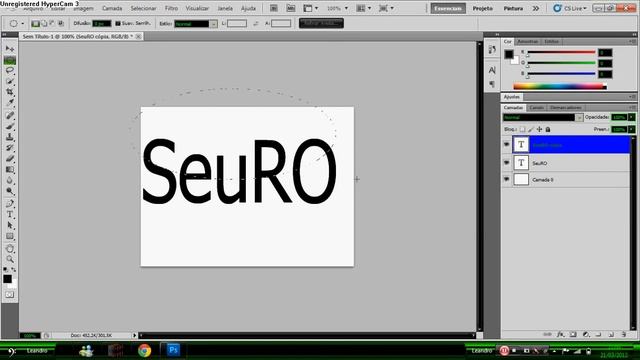Open the Character panel icon in dock
Screen dimensions: 640x360
[x=492, y=70]
